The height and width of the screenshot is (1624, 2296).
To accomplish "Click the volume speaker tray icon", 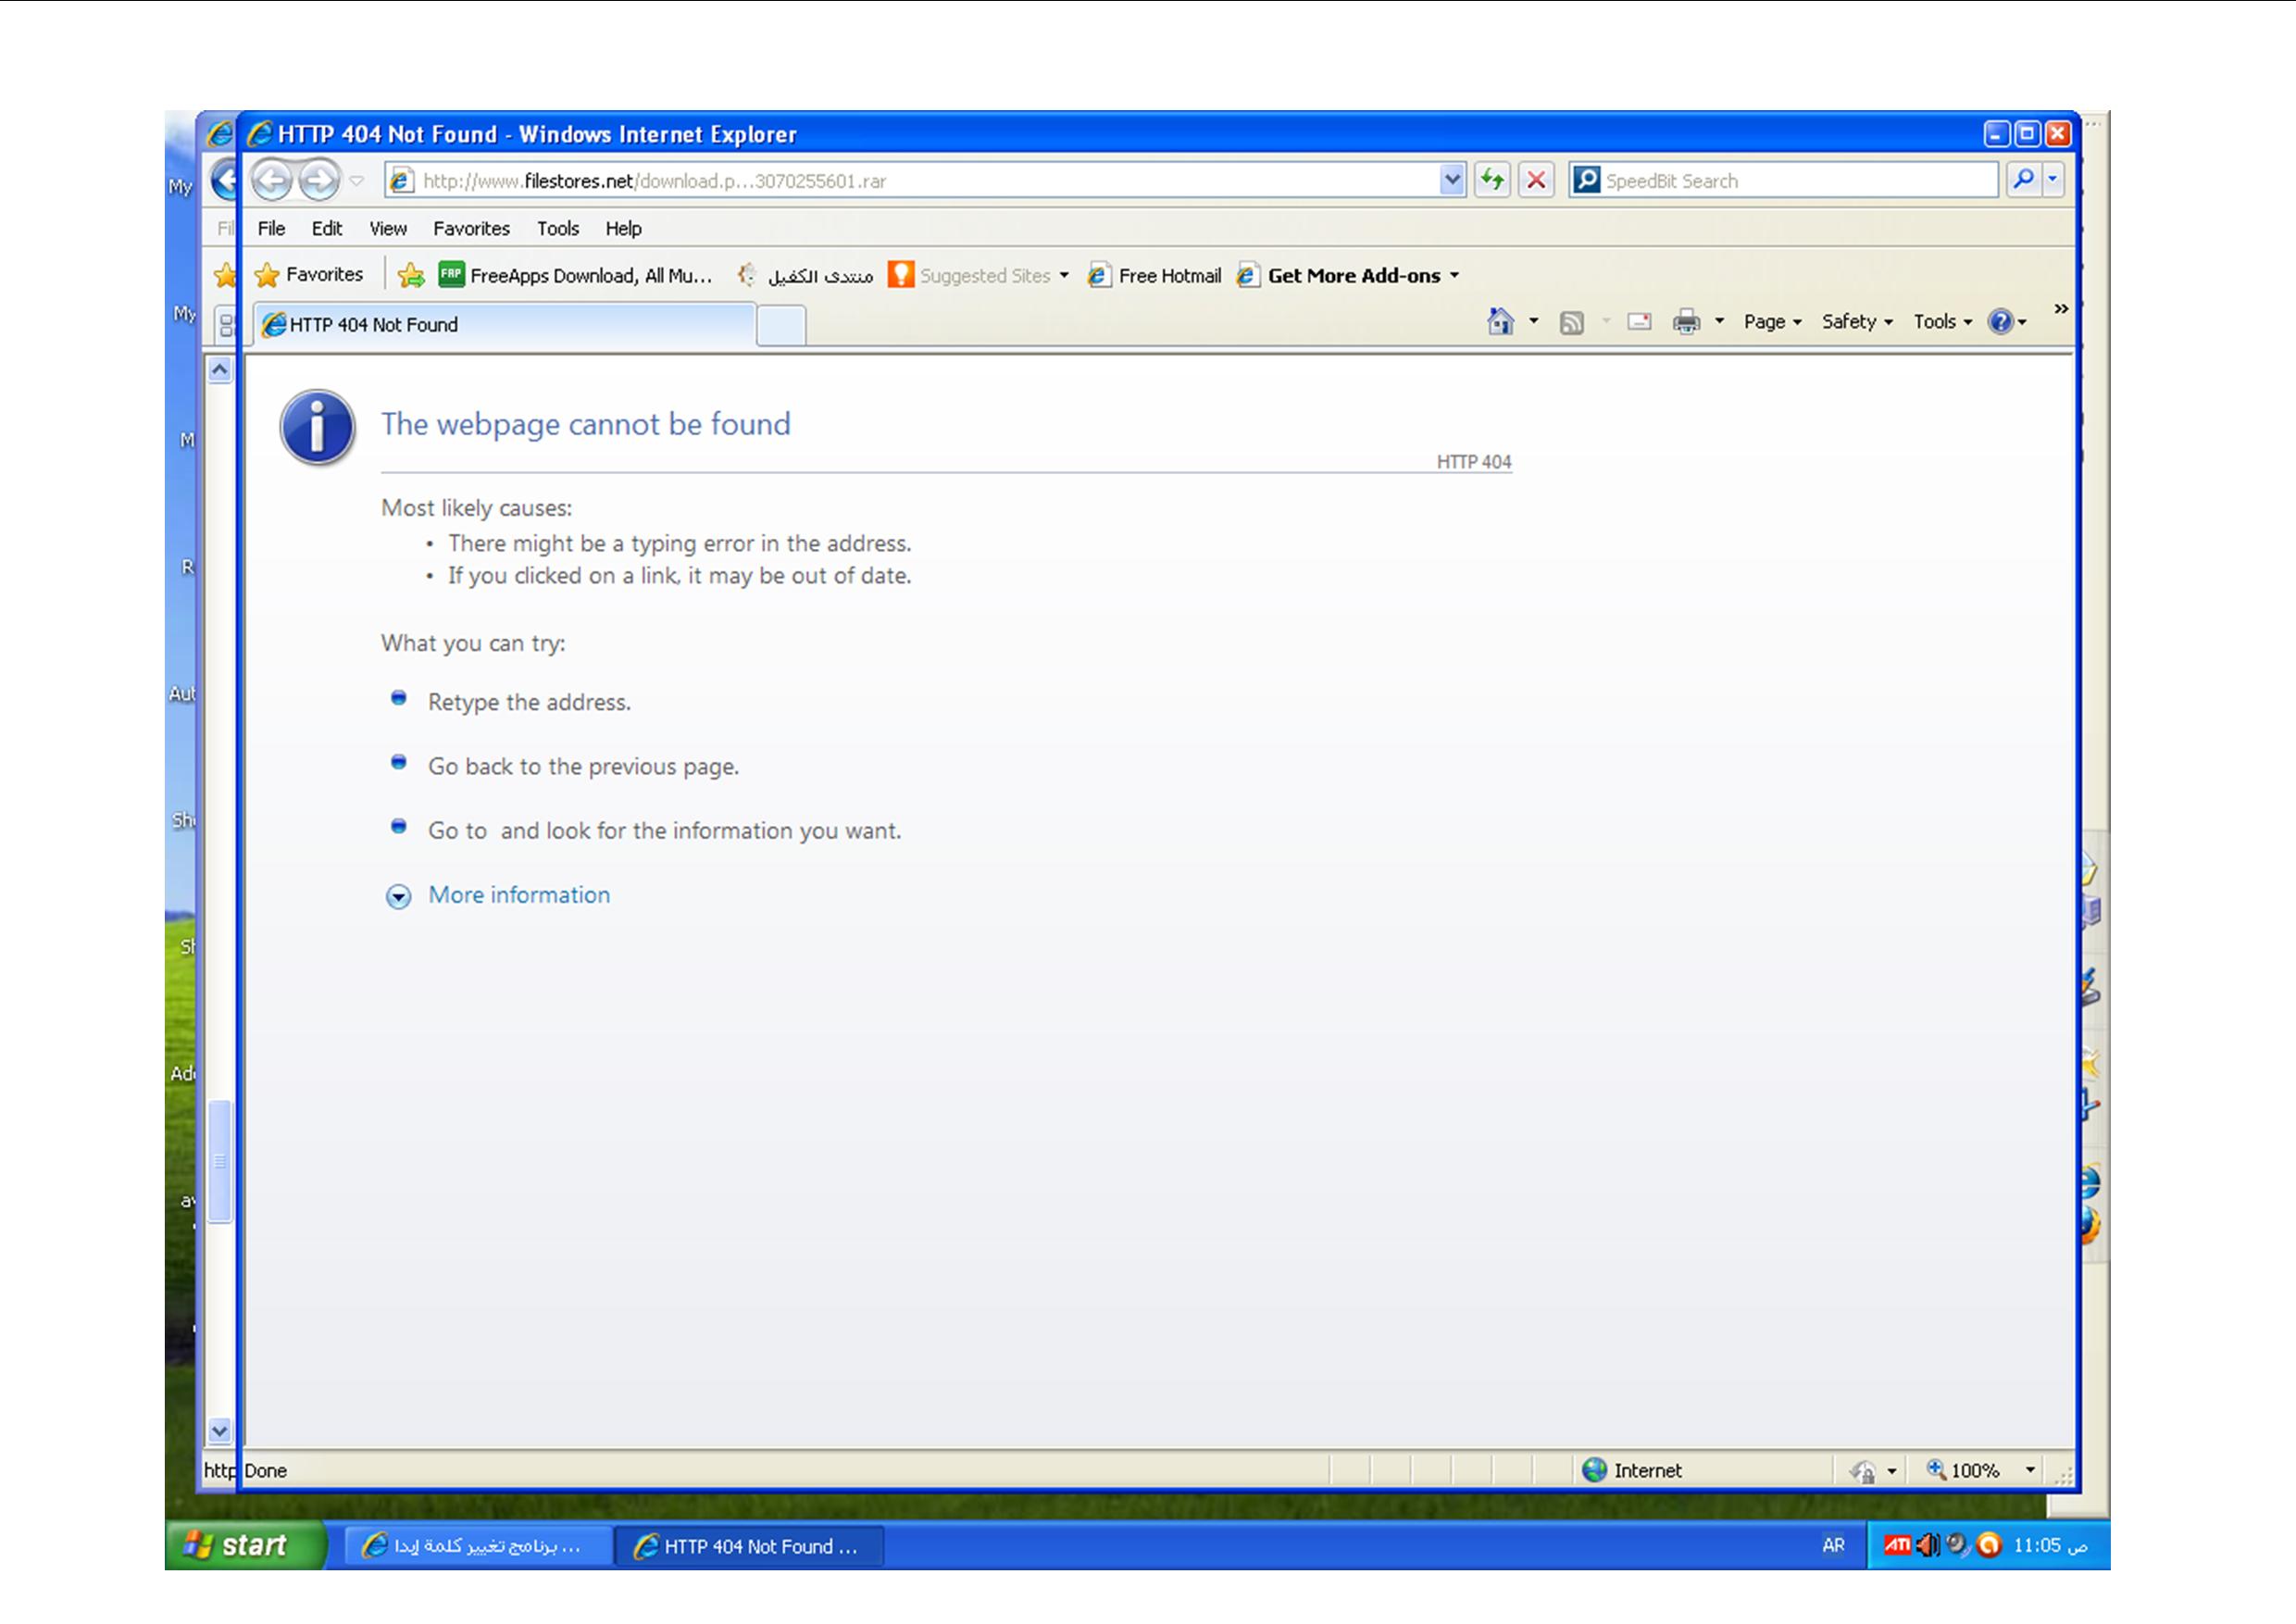I will (1926, 1545).
